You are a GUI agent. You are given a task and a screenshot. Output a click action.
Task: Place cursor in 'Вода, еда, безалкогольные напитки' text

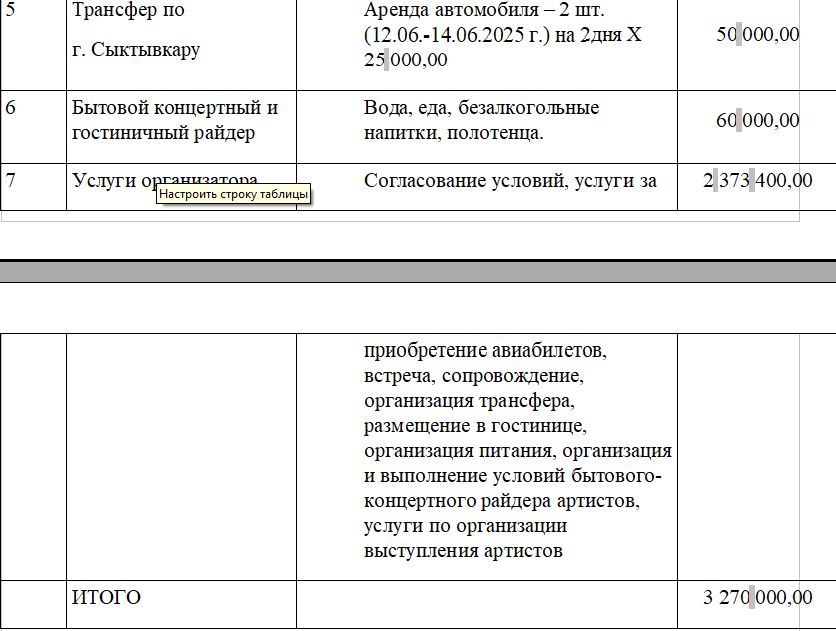tap(481, 108)
